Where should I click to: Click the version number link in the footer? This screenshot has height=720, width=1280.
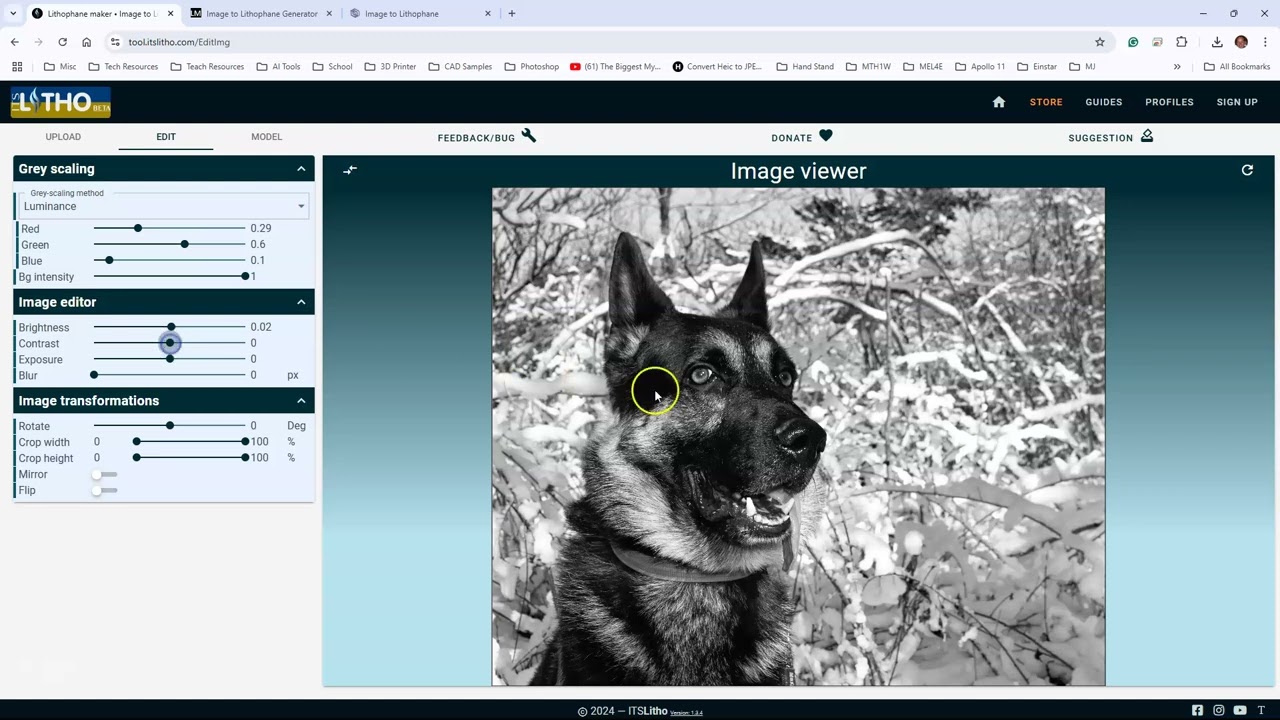point(686,713)
